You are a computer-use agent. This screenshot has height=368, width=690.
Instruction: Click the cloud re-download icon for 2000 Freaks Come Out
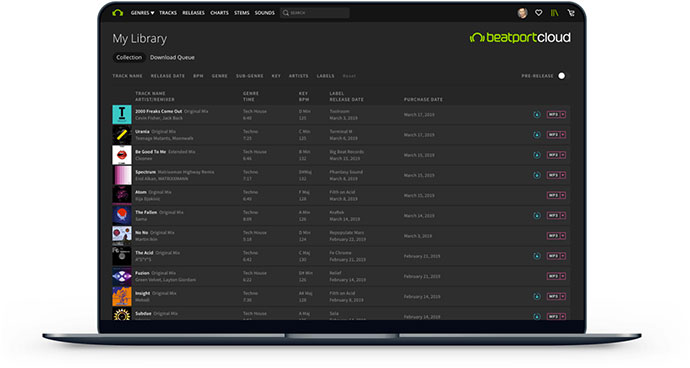tap(537, 114)
